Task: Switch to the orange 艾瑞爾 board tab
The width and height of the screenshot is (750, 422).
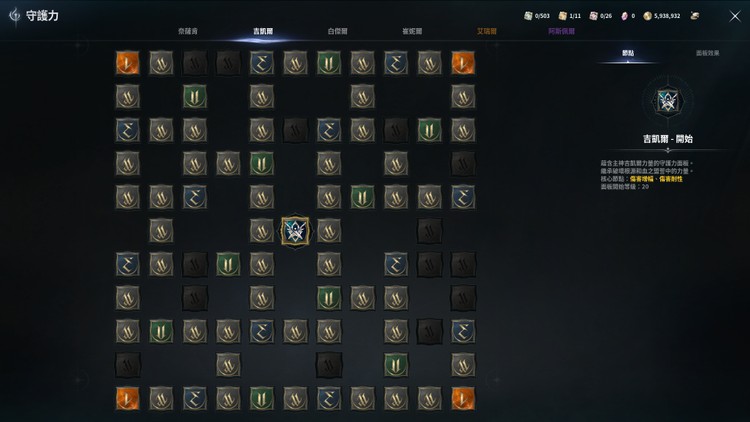Action: pyautogui.click(x=486, y=31)
